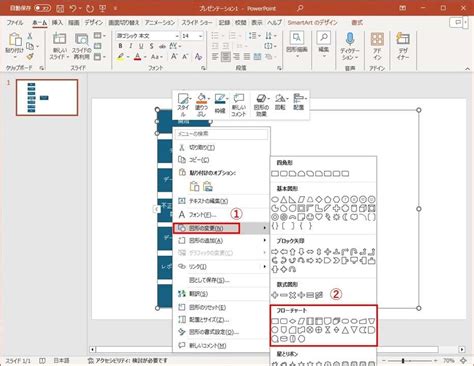Toggle the AutoSave (自動保存) switch
Viewport: 474px width, 366px height.
pos(43,8)
